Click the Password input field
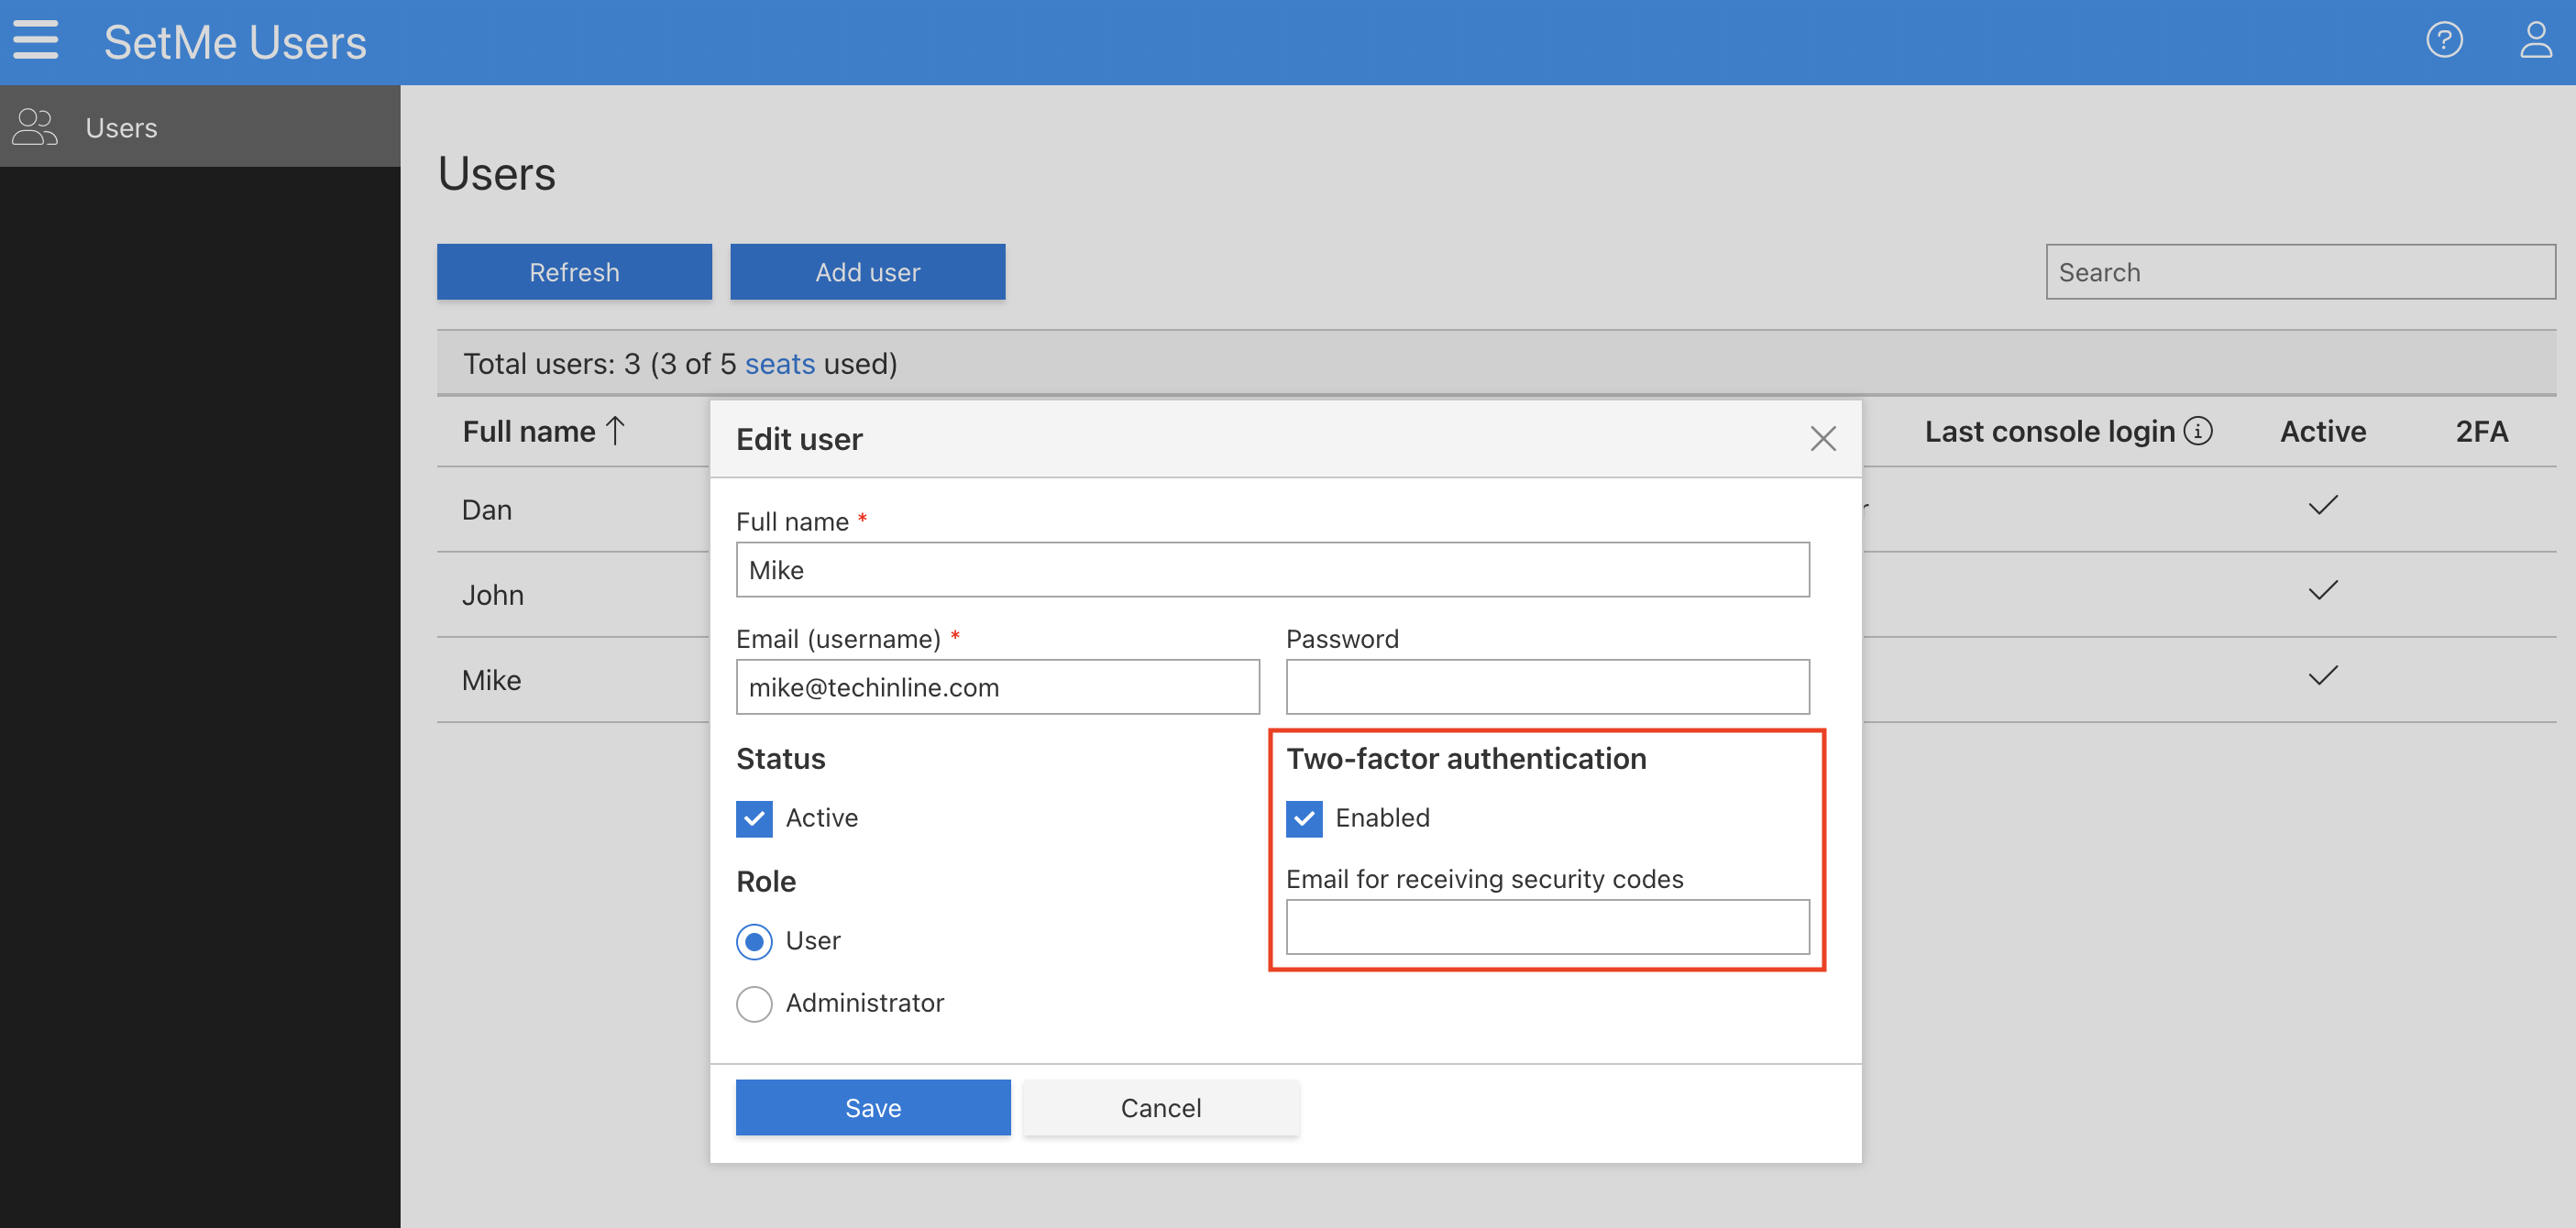This screenshot has width=2576, height=1228. [x=1547, y=687]
